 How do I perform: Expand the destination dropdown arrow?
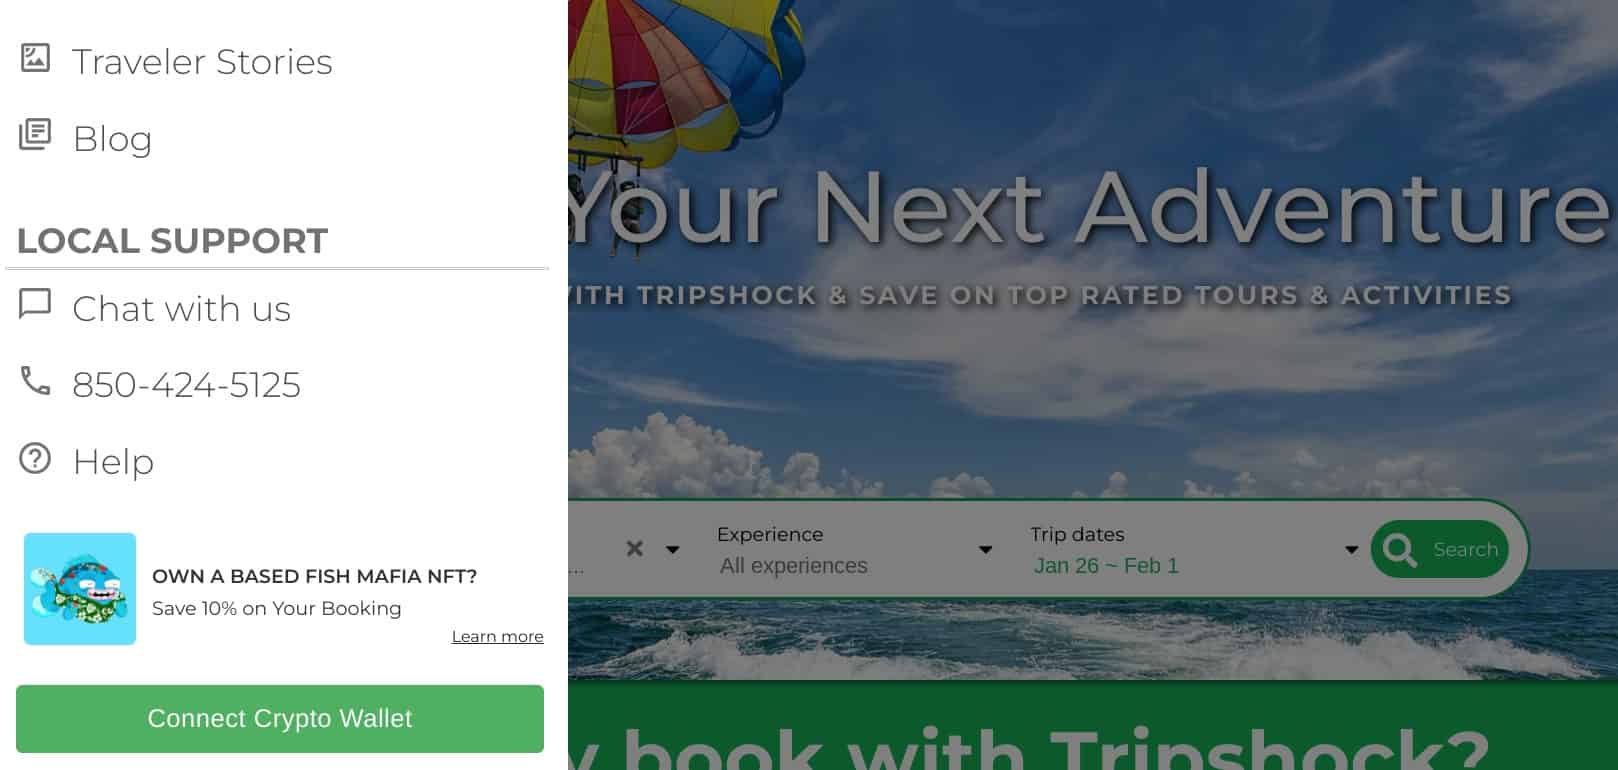tap(673, 549)
